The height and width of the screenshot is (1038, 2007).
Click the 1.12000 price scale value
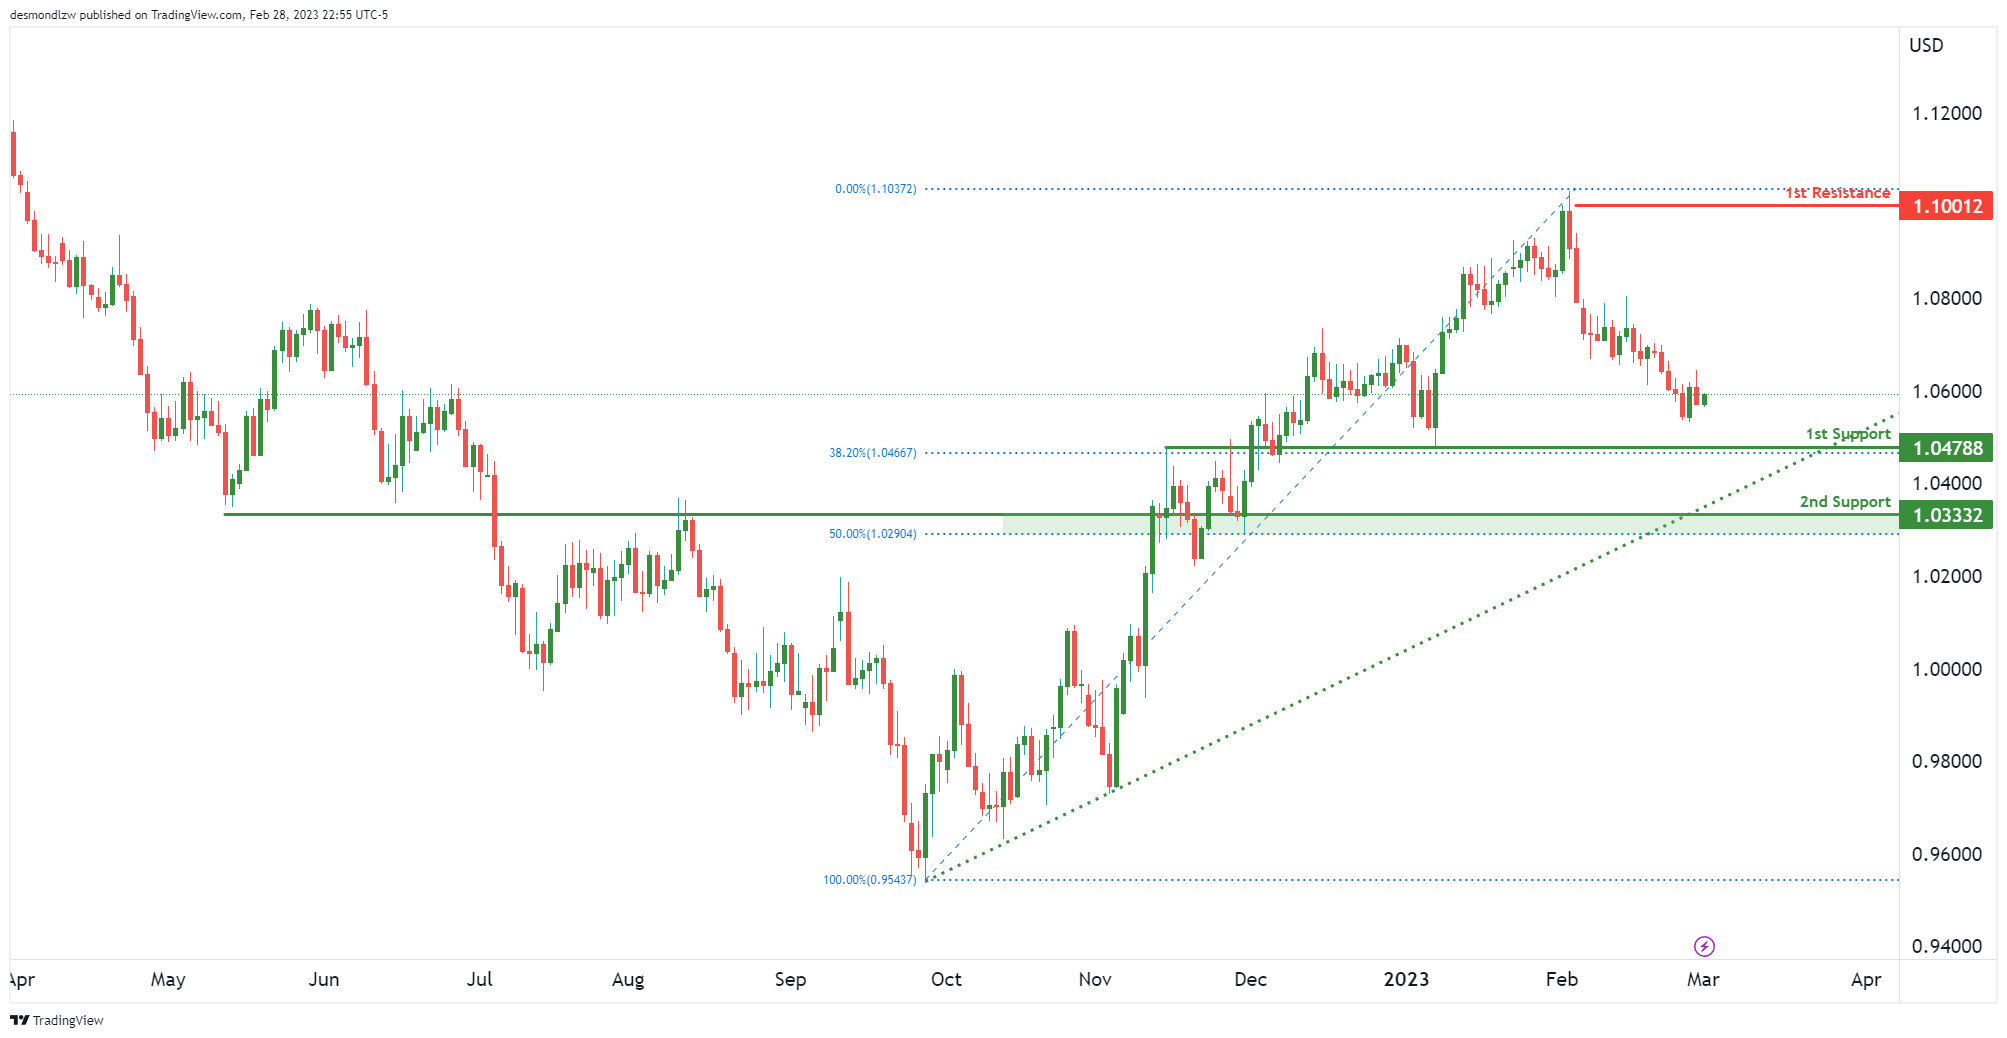click(1946, 113)
